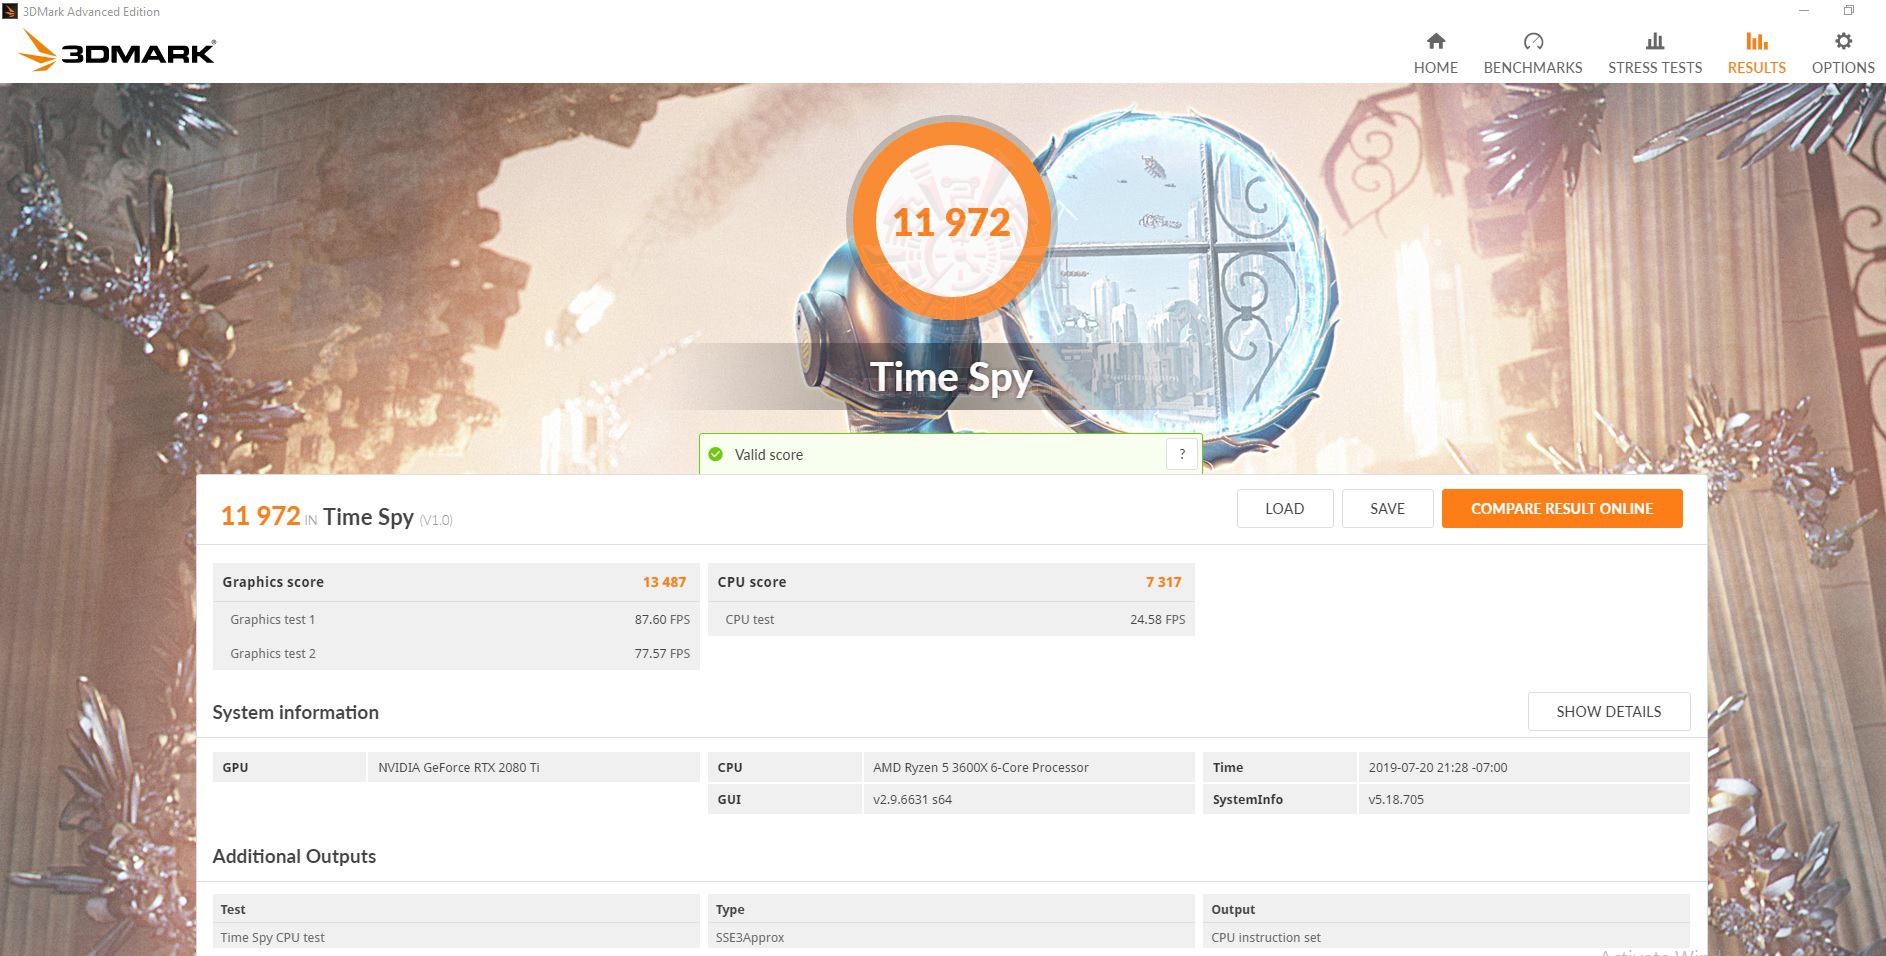Viewport: 1886px width, 956px height.
Task: Go to the STRESS TESTS tab label
Action: [1655, 67]
